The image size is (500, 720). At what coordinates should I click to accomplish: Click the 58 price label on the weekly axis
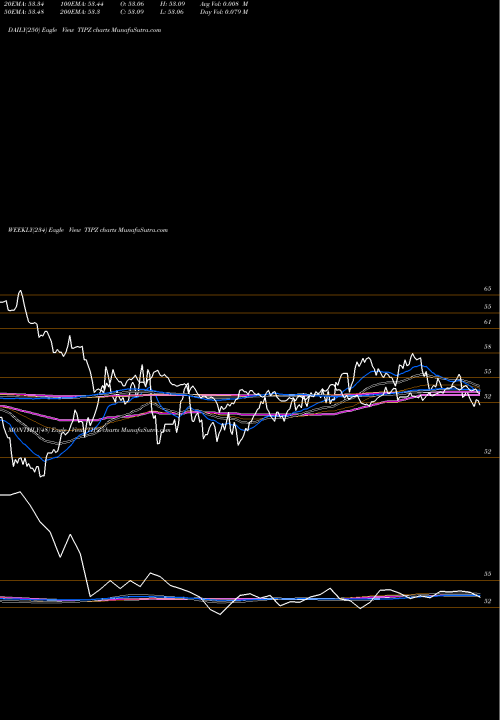click(487, 347)
